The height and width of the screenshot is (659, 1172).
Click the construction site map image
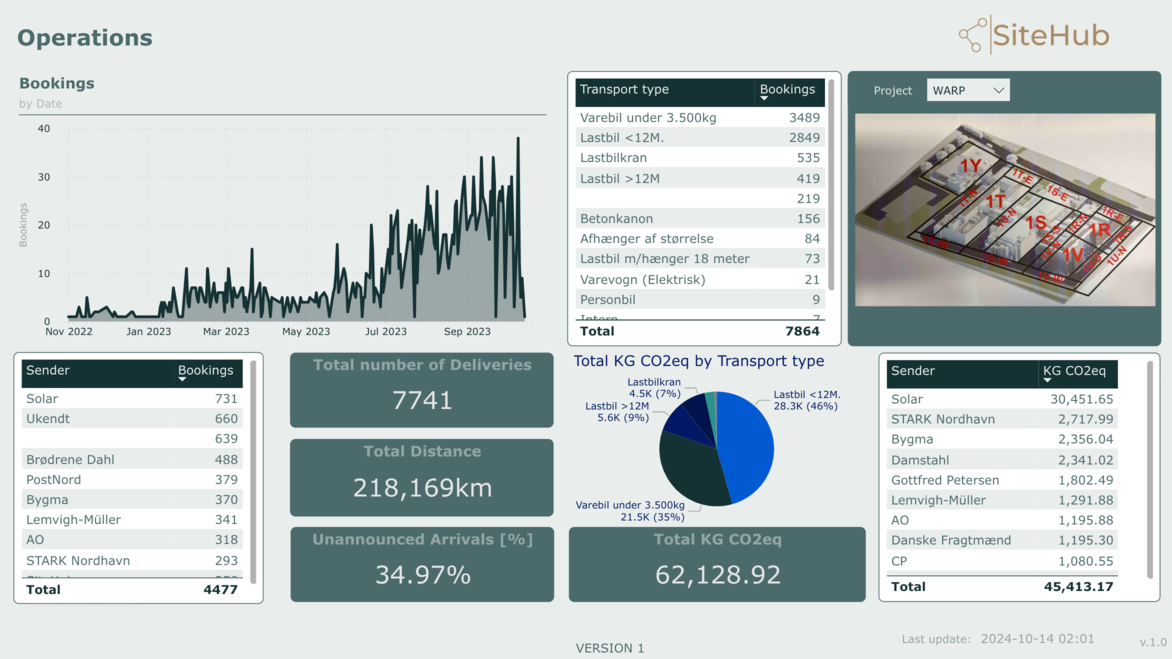1004,210
